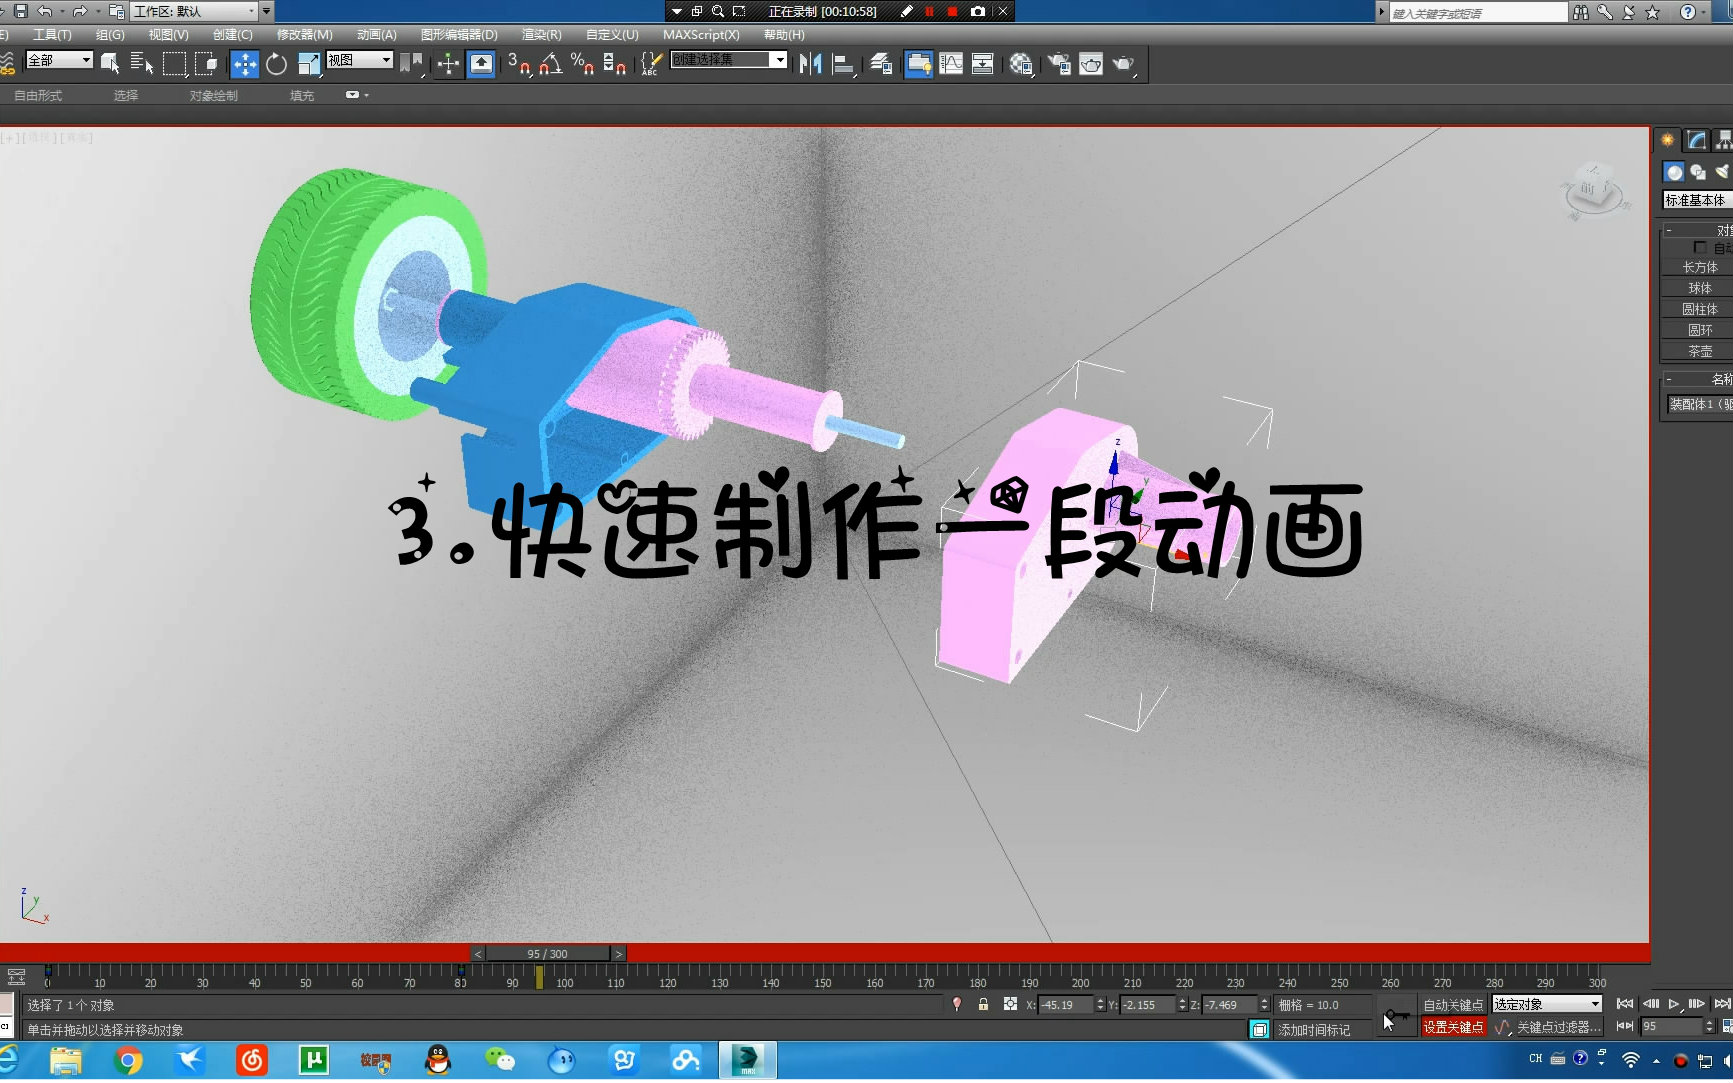Viewport: 1733px width, 1083px height.
Task: Activate the Select and Scale tool
Action: 309,64
